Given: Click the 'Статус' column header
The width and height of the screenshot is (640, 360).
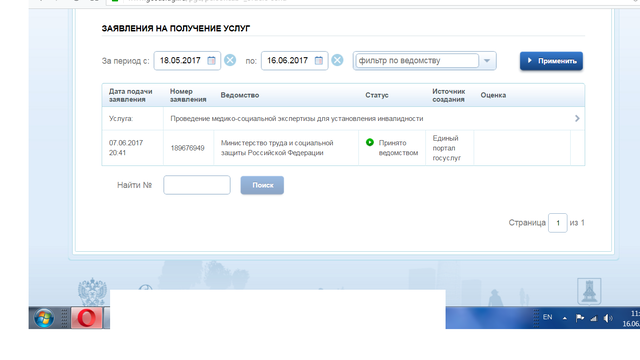Looking at the screenshot, I should (377, 95).
